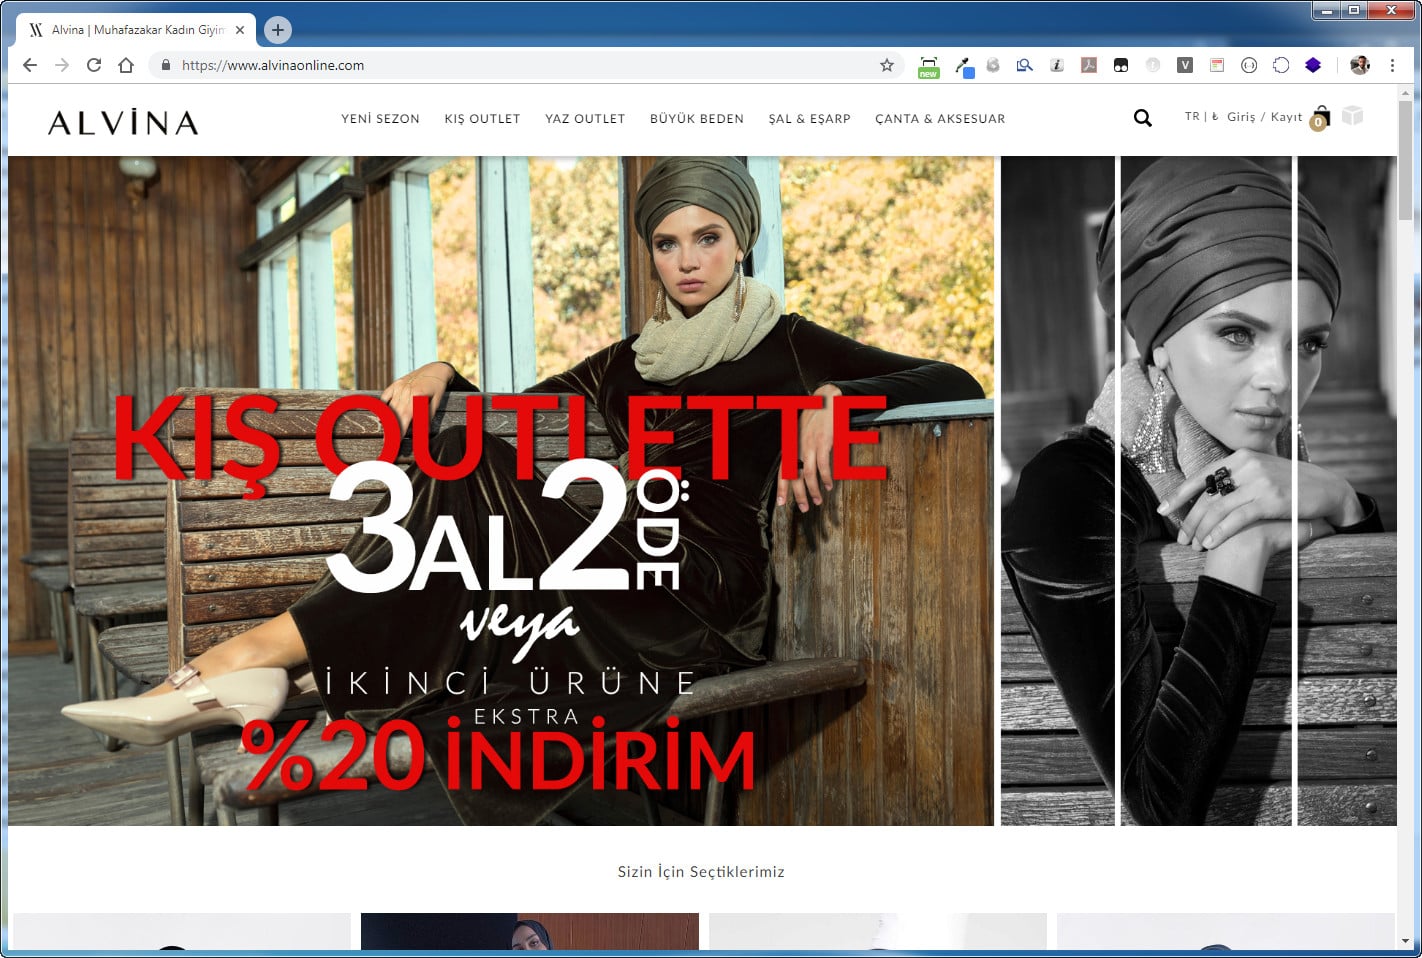Open a new browser tab
This screenshot has height=958, width=1422.
(278, 30)
